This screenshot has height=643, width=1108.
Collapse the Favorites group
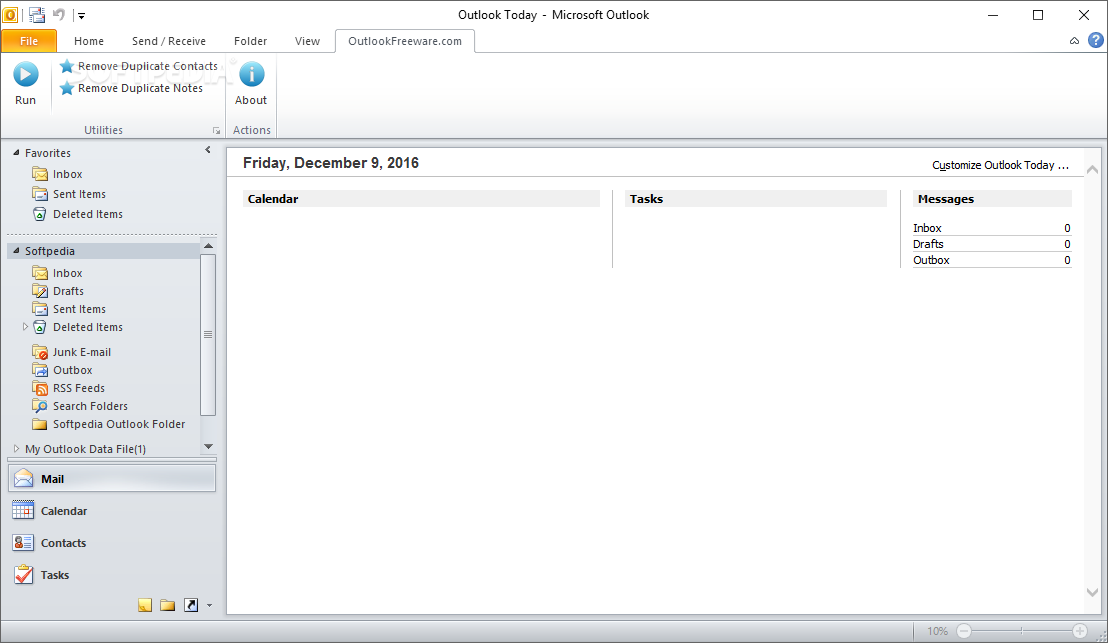pos(16,152)
